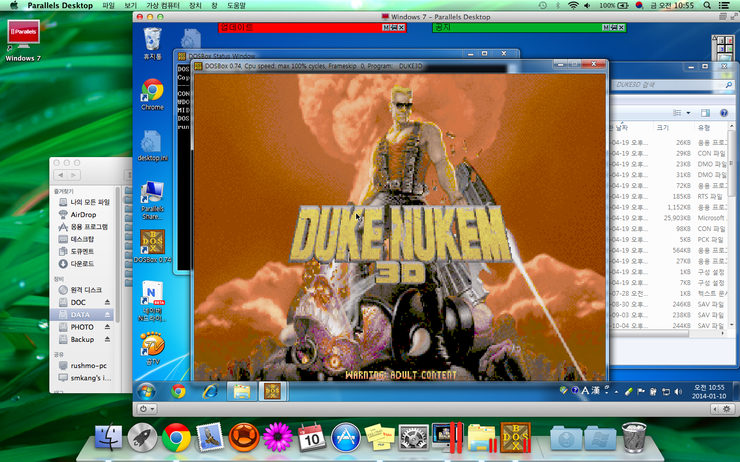740x462 pixels.
Task: Open the 가상 컴퓨터 menu
Action: click(163, 5)
